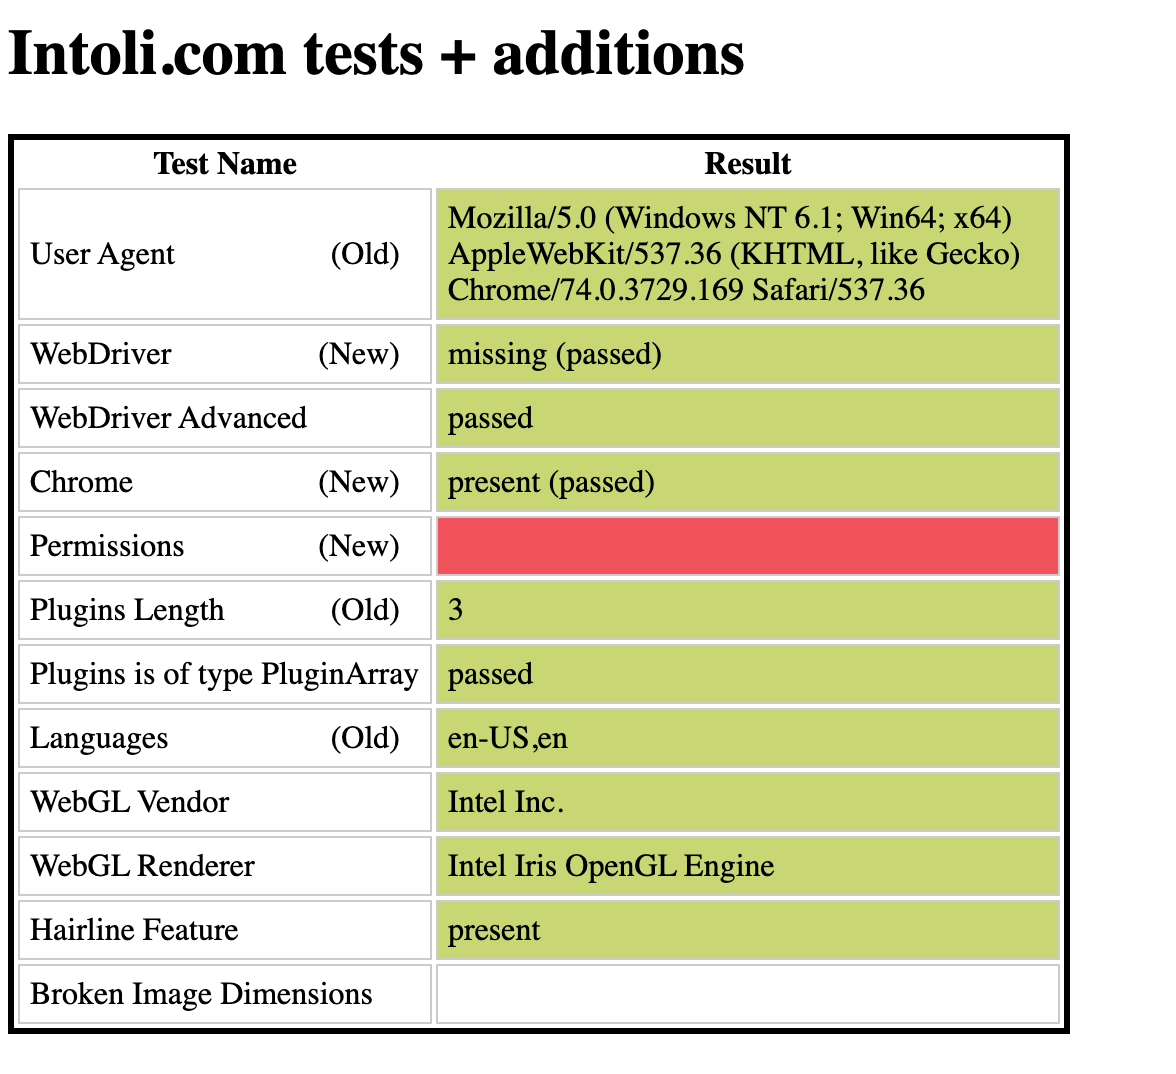Select the Plugins is of type PluginArray cell
The width and height of the screenshot is (1176, 1074).
point(225,674)
